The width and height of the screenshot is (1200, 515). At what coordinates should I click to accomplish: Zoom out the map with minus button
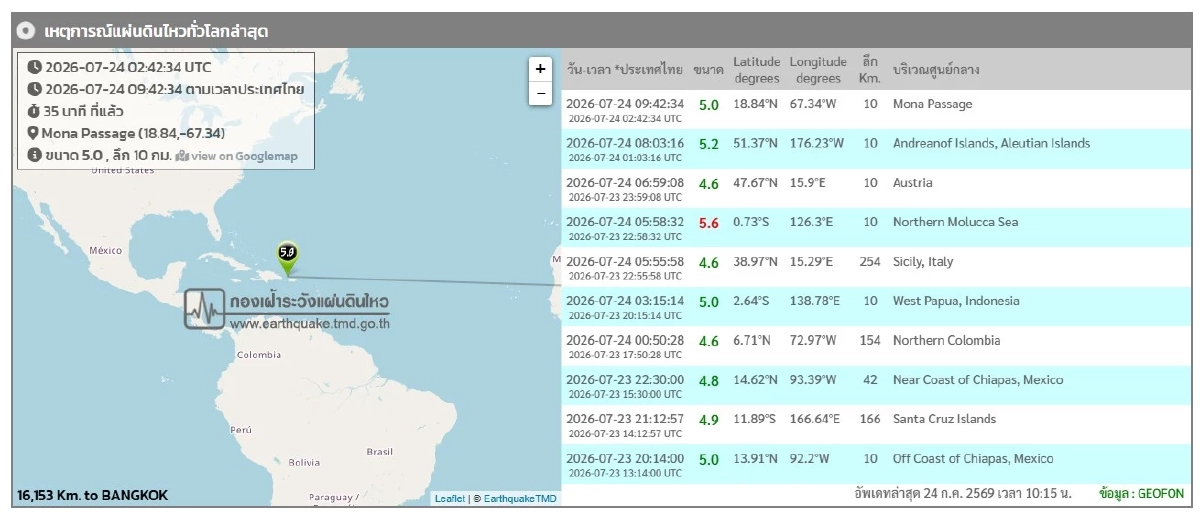pyautogui.click(x=540, y=93)
